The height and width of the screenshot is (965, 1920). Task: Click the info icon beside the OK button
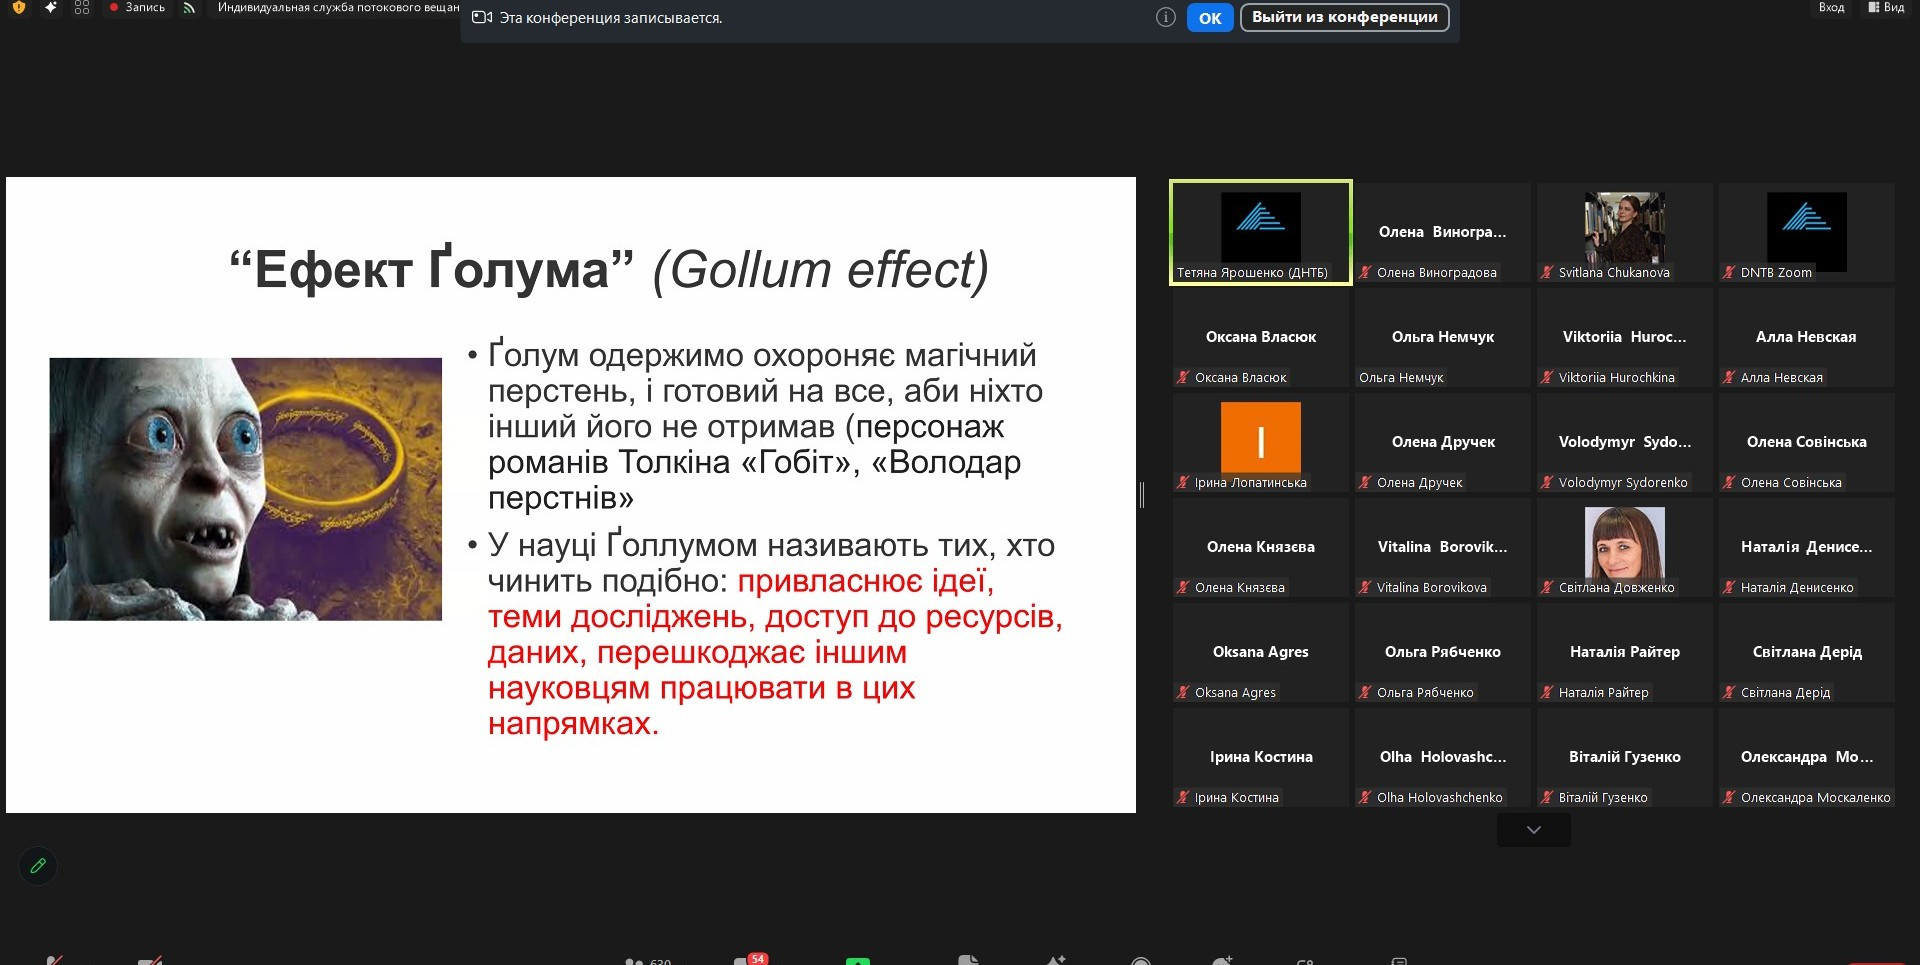point(1165,17)
